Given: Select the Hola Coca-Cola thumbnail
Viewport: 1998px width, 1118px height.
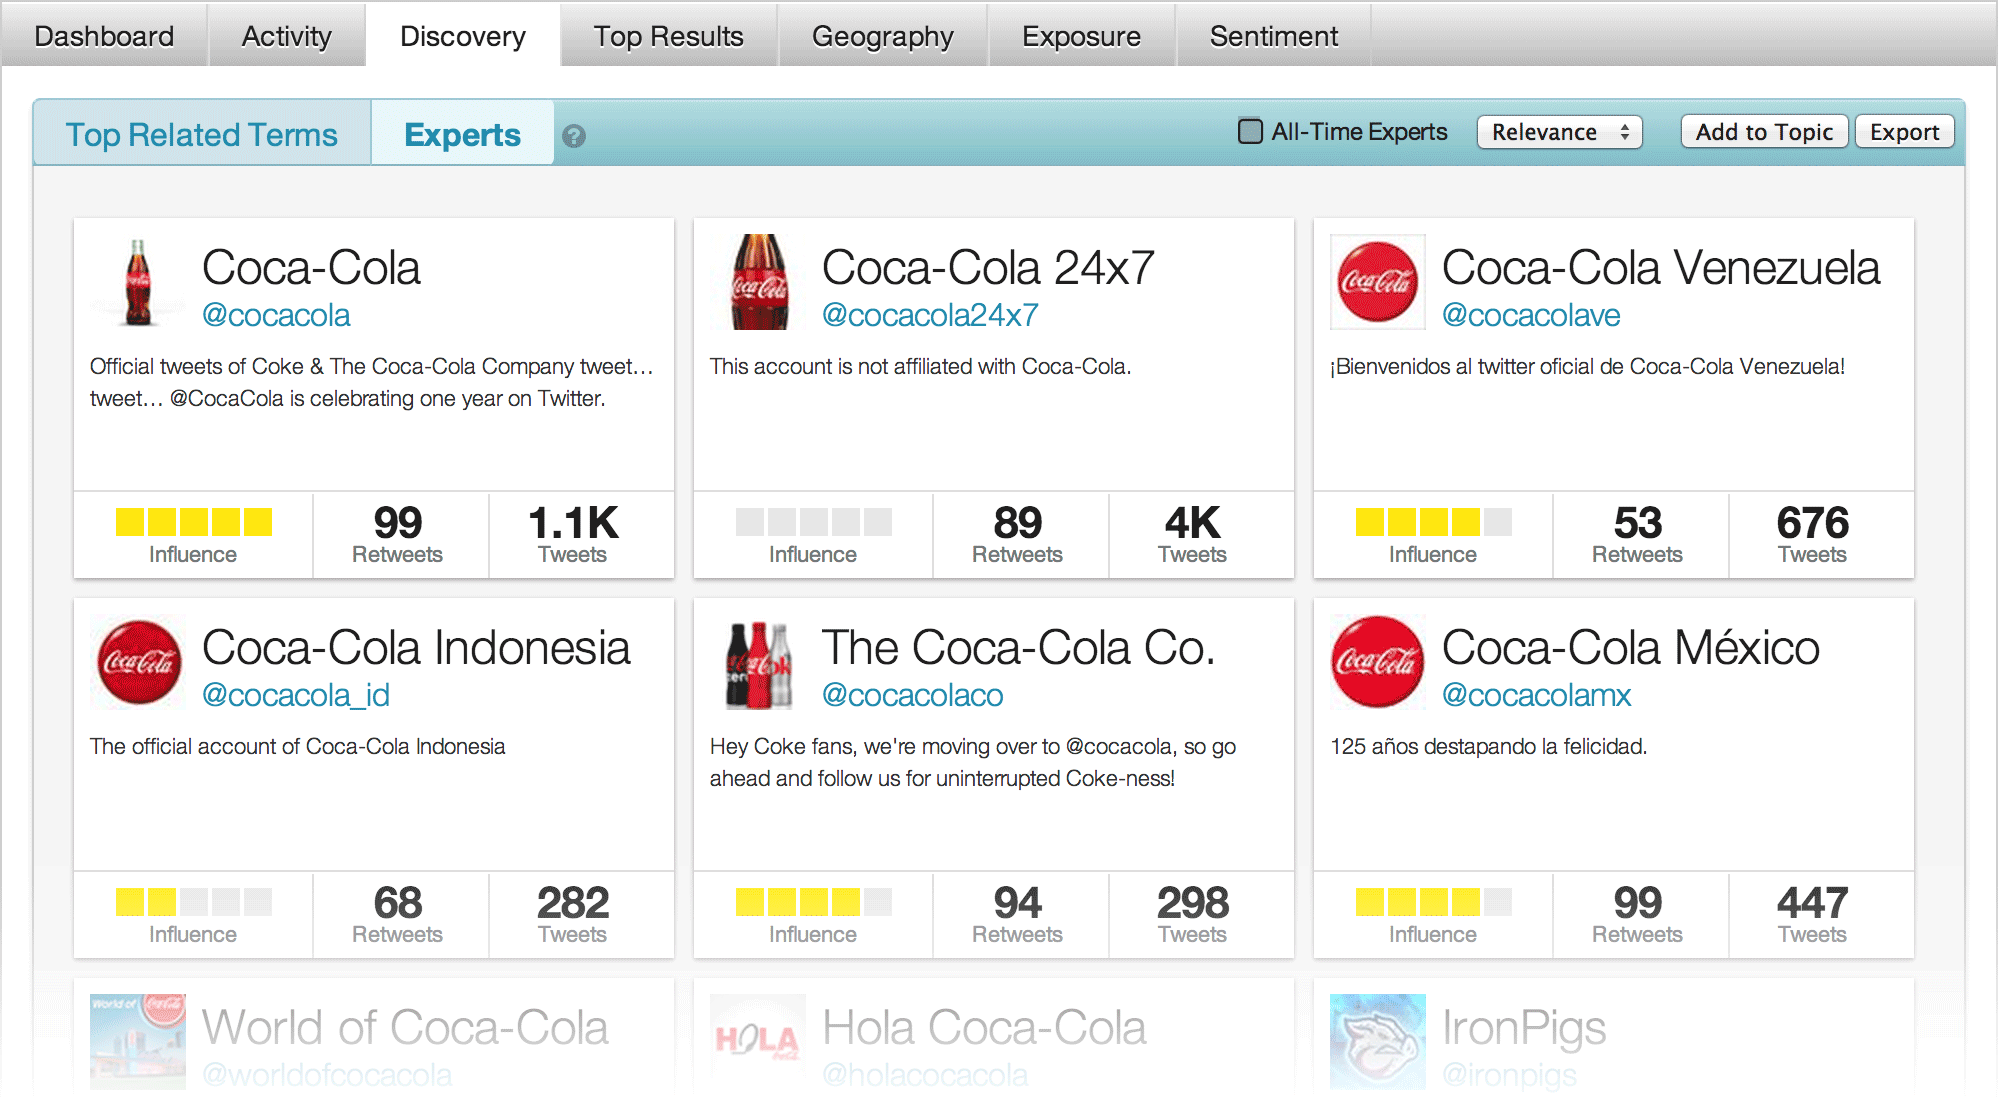Looking at the screenshot, I should tap(758, 1041).
